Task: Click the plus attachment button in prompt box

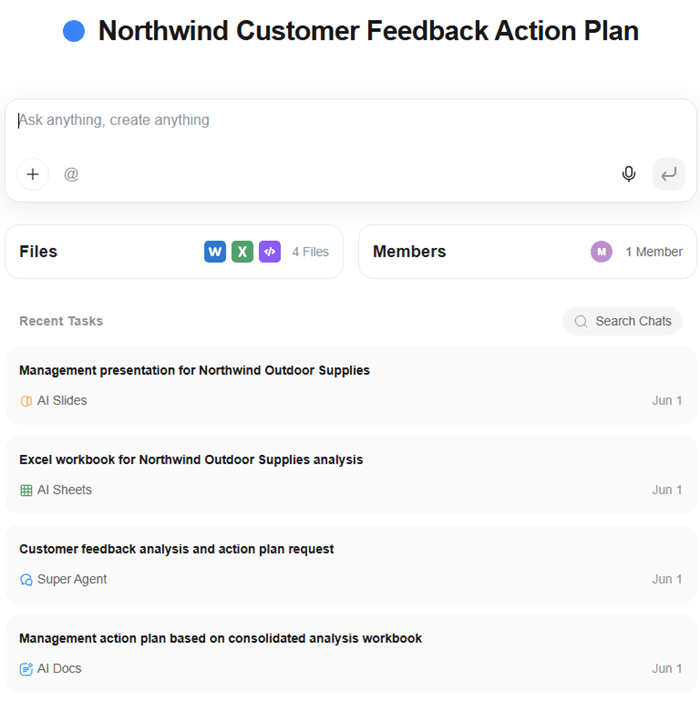Action: (33, 174)
